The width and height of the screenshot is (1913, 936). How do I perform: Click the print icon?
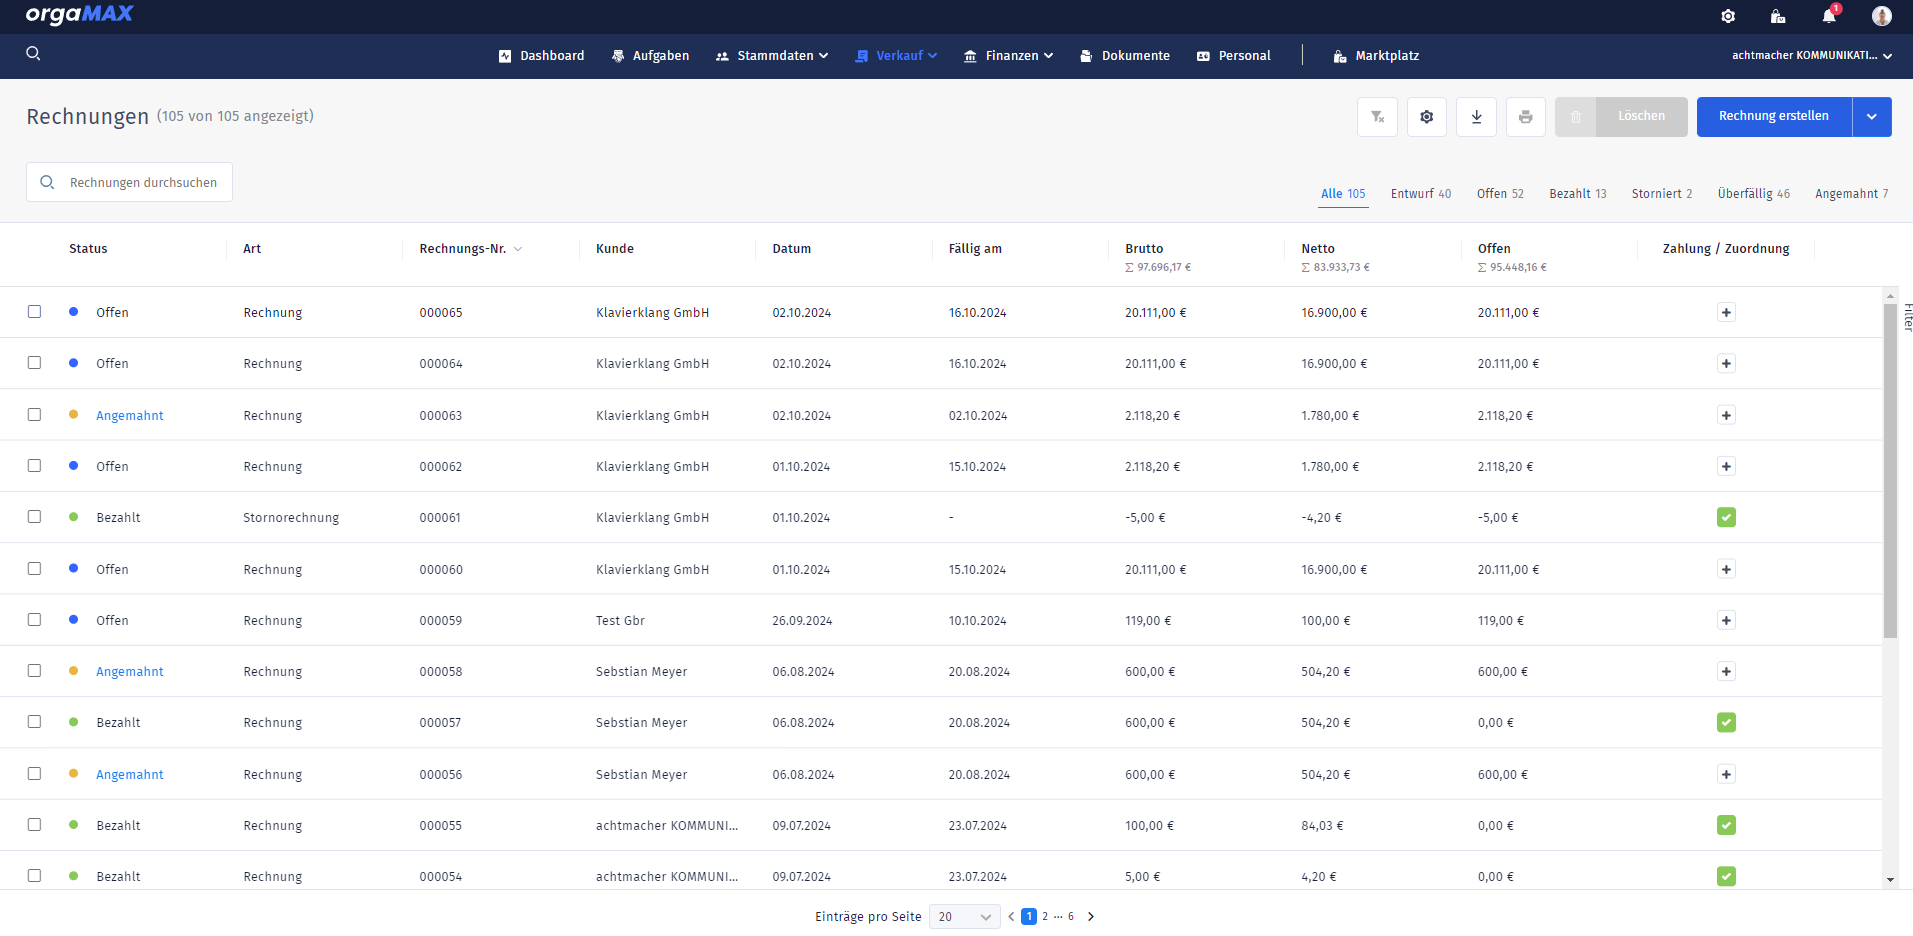click(1525, 117)
